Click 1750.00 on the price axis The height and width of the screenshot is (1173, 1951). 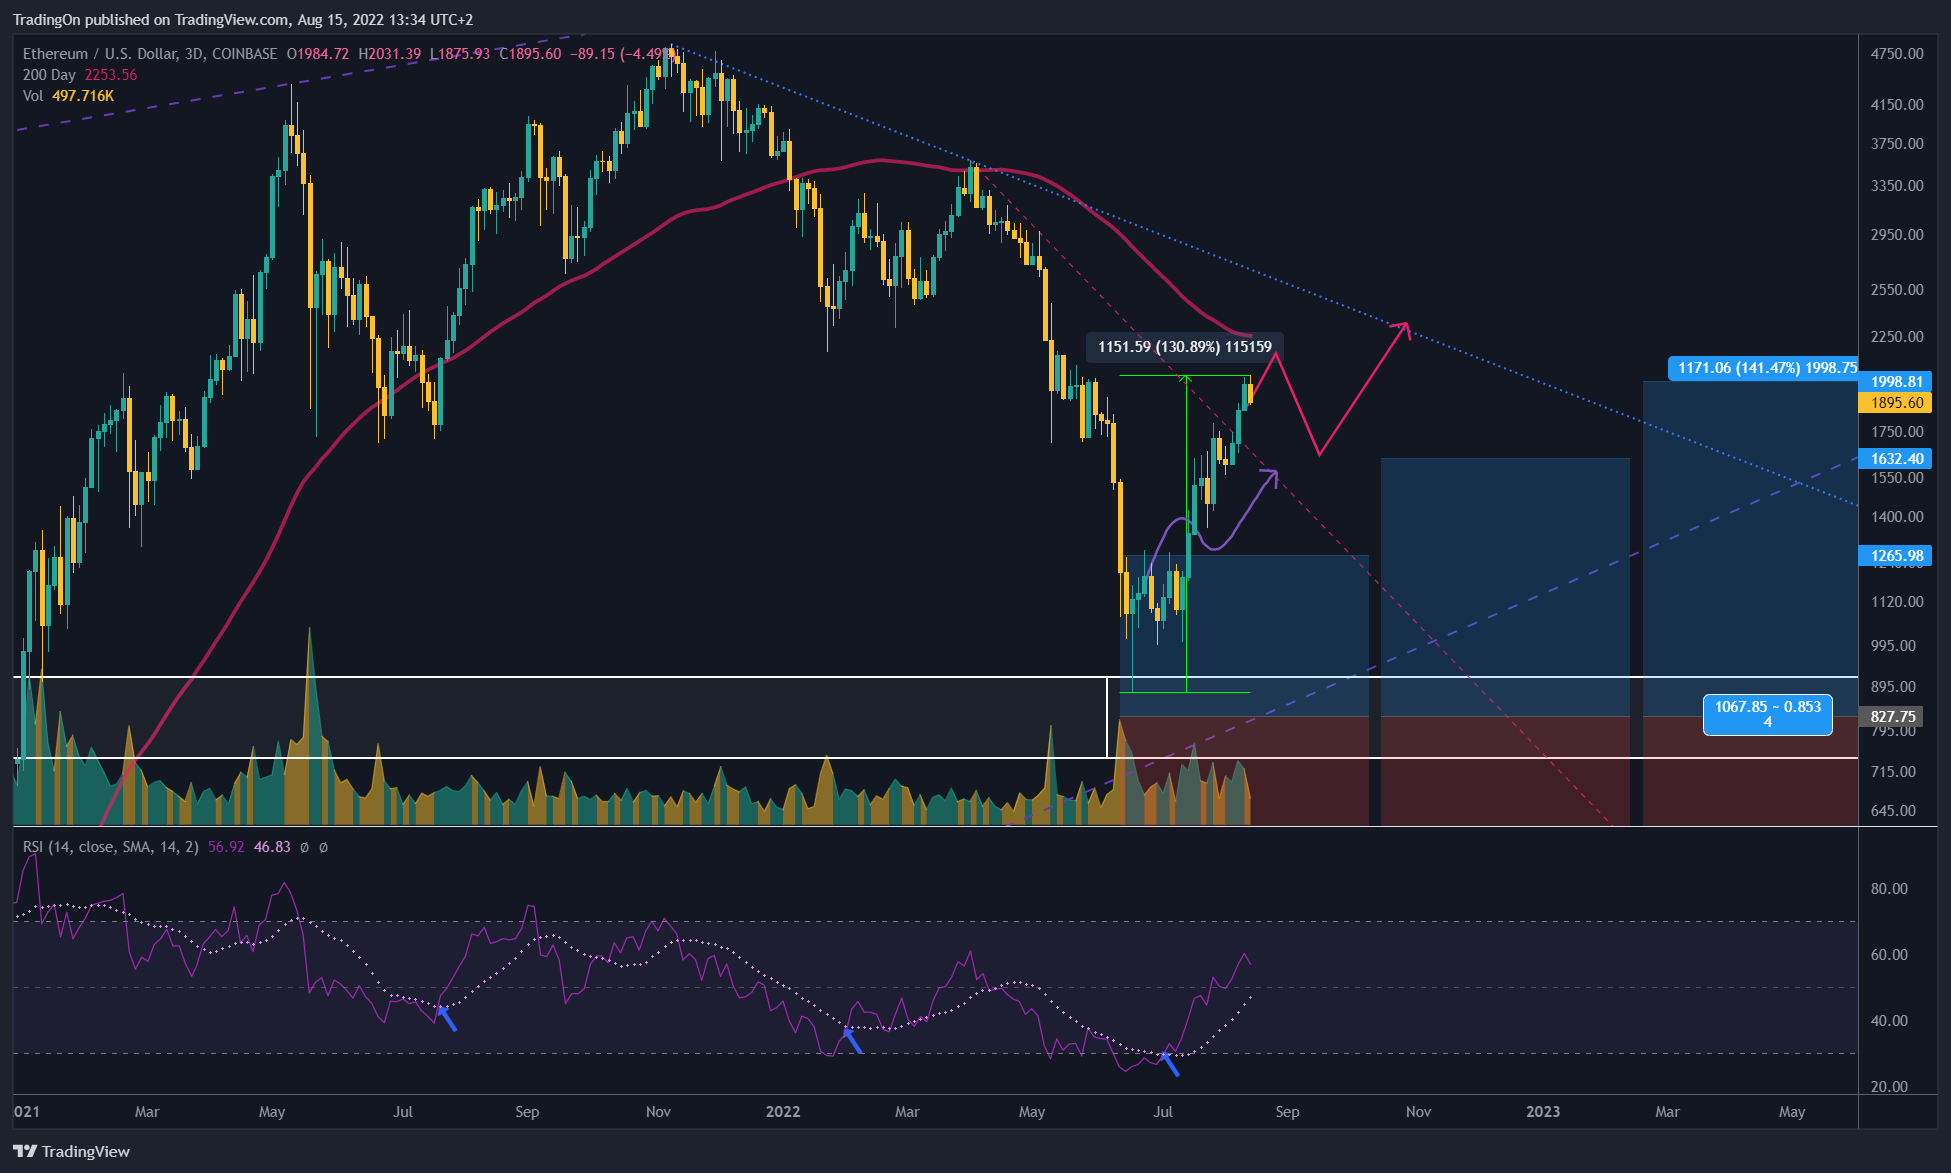(x=1897, y=431)
